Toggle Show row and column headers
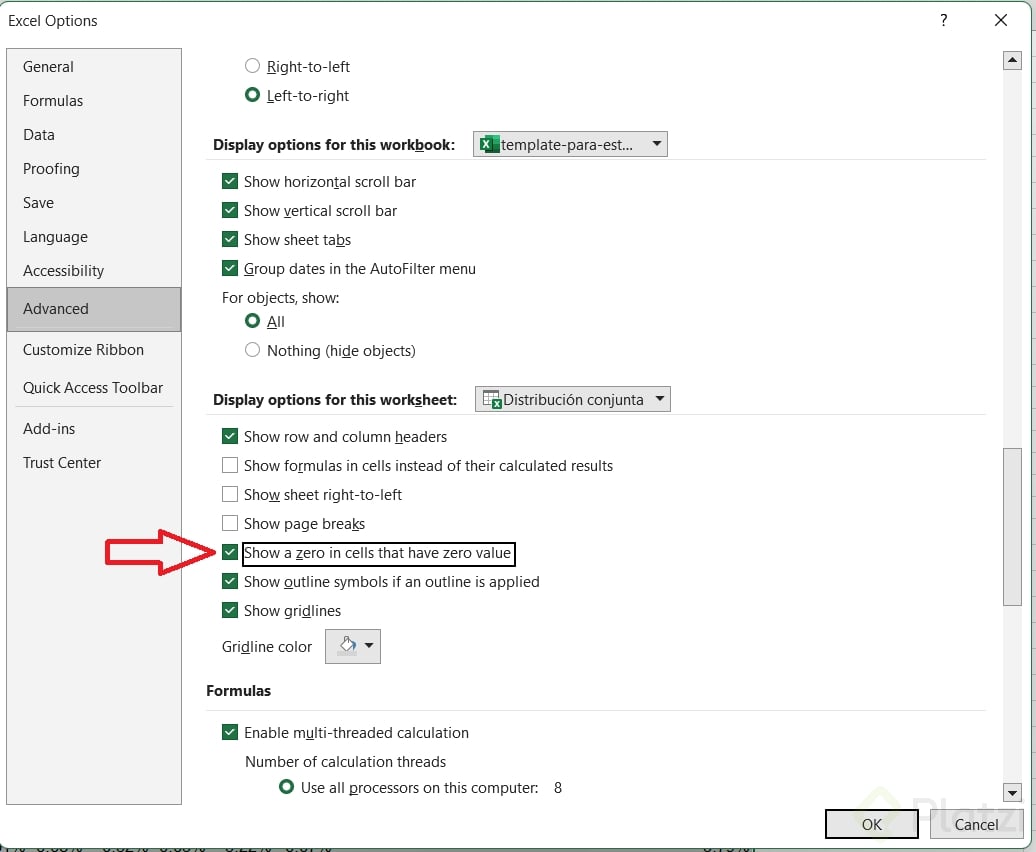This screenshot has height=852, width=1036. 230,436
